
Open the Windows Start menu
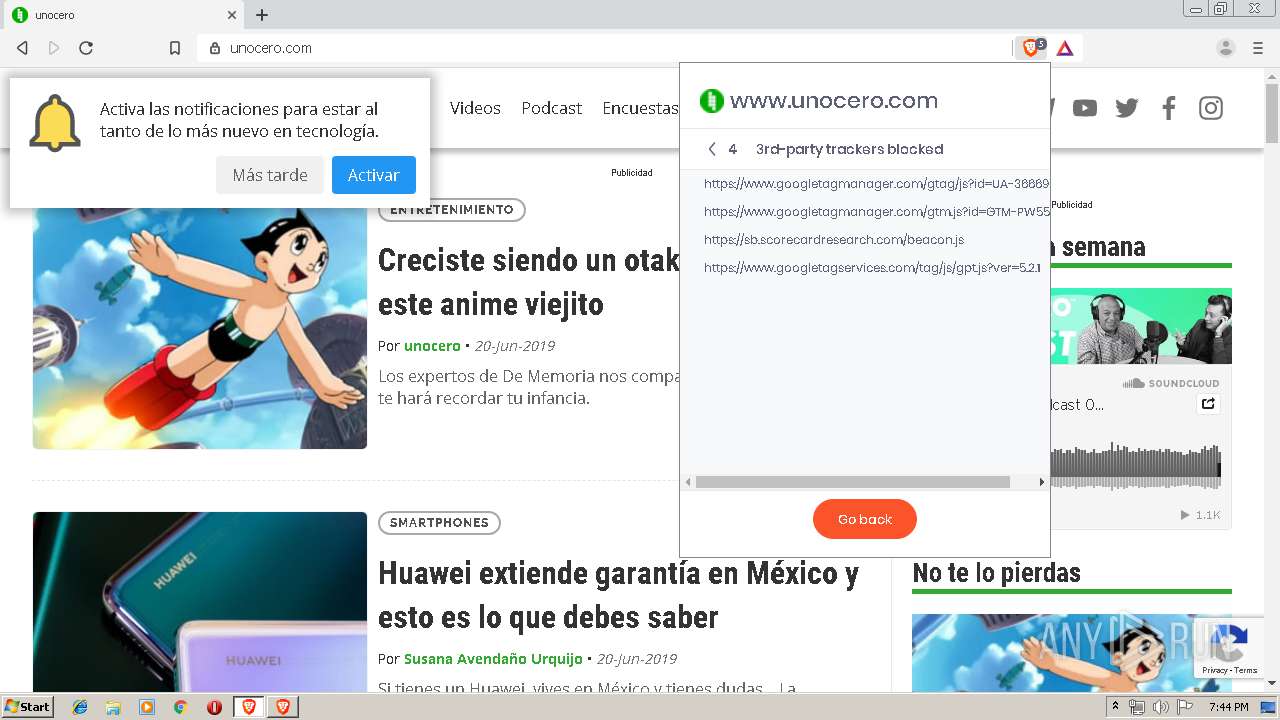click(27, 707)
